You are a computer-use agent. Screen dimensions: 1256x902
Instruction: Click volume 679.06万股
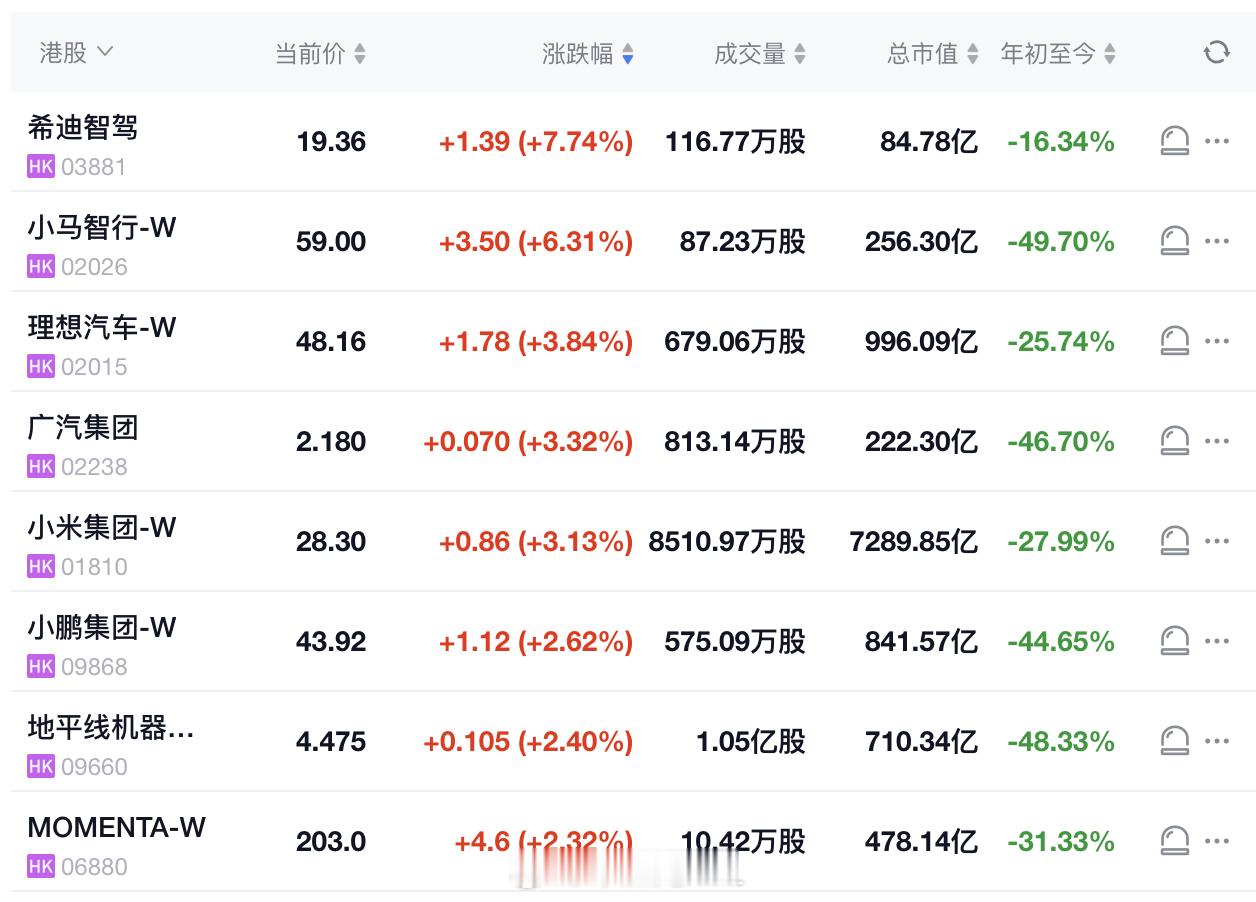(735, 342)
